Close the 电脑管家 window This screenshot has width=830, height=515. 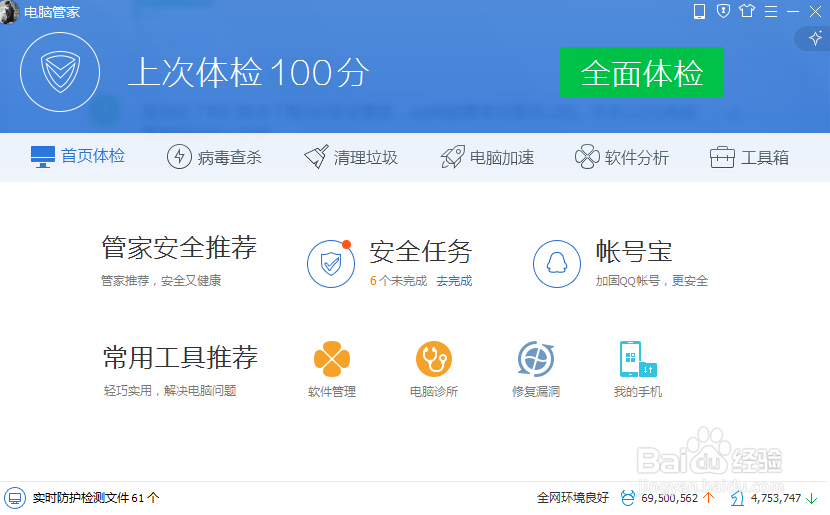815,11
